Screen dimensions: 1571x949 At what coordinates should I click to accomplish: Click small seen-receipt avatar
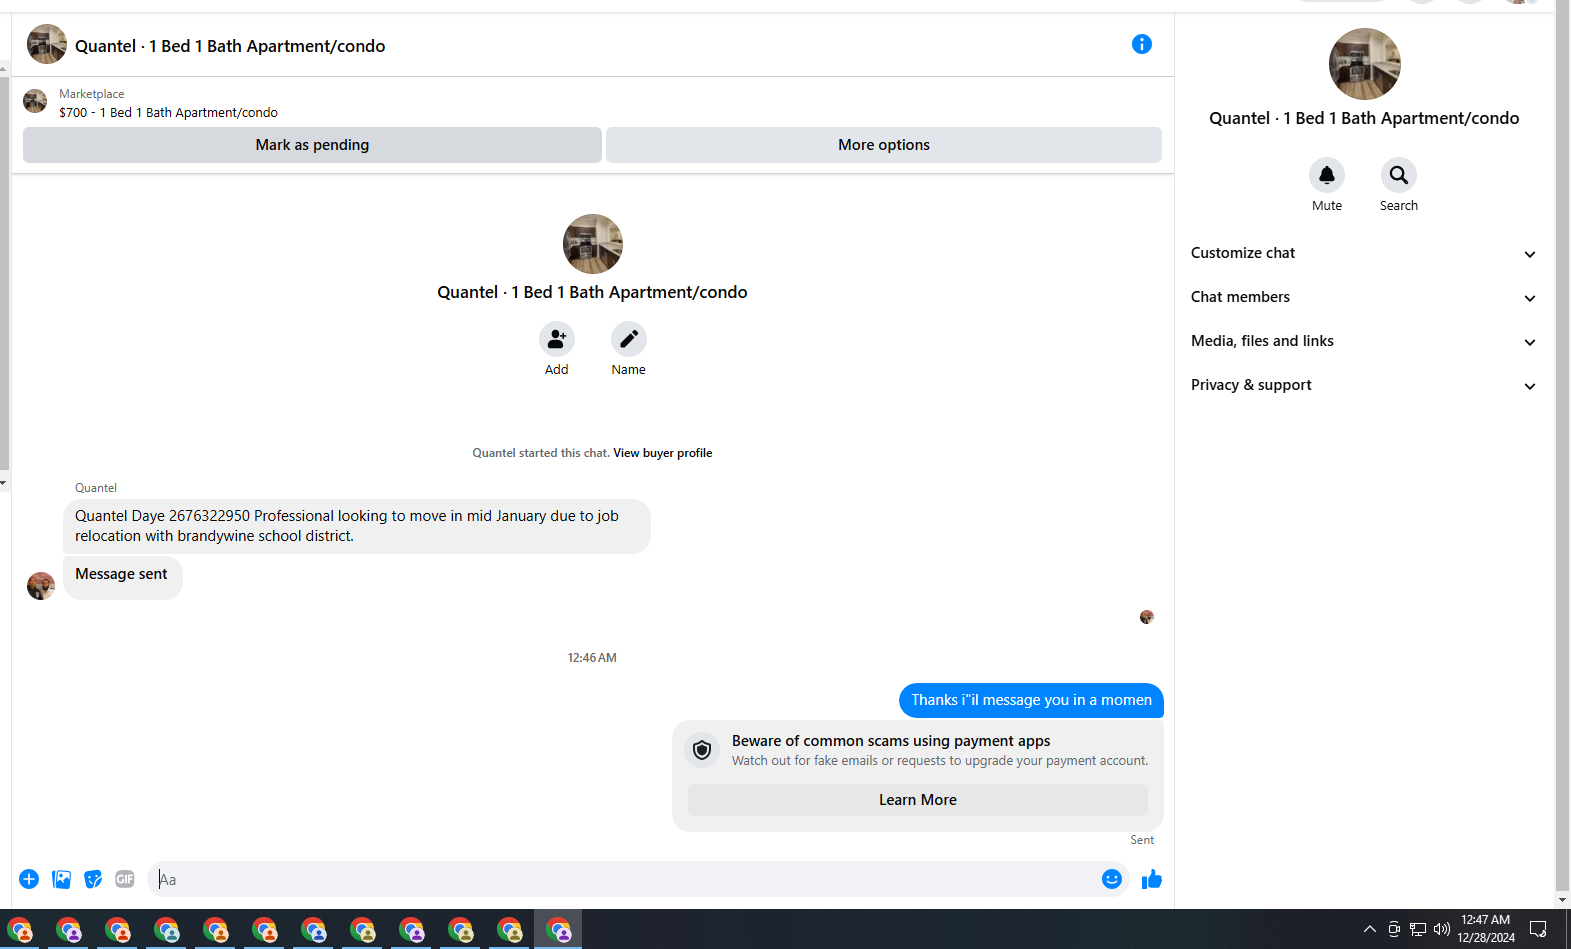coord(1146,617)
